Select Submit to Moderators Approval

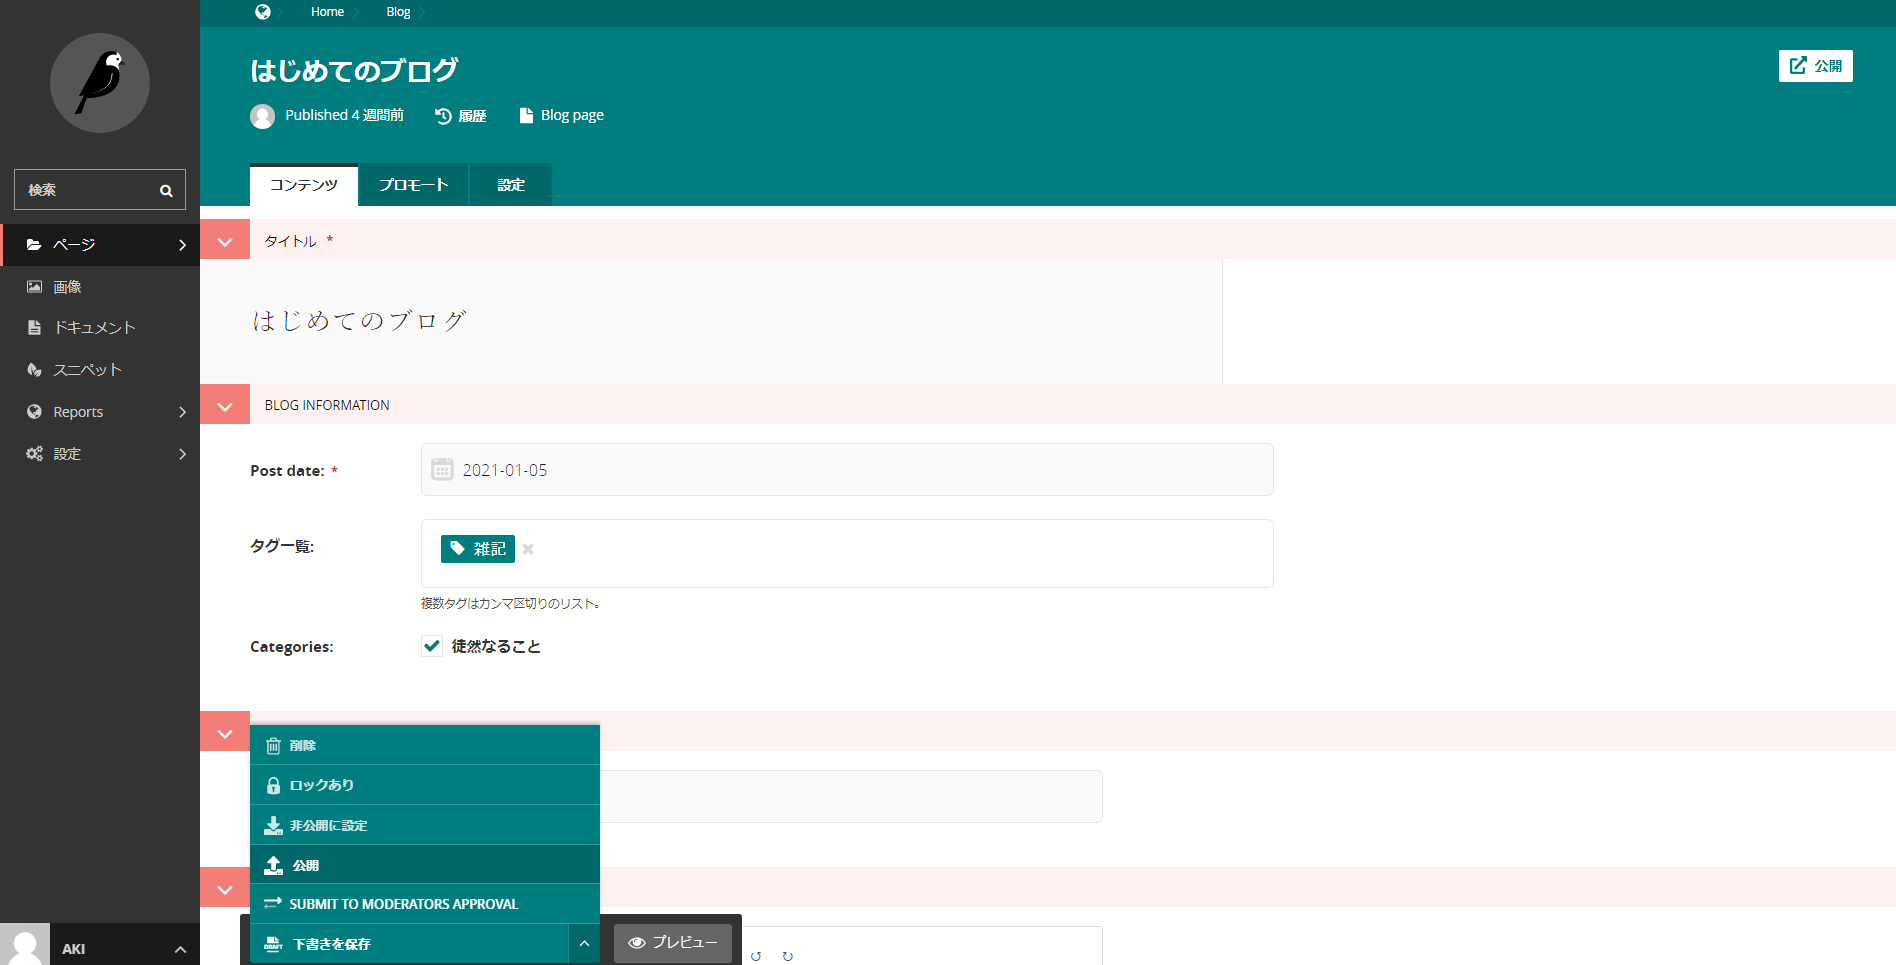(425, 904)
